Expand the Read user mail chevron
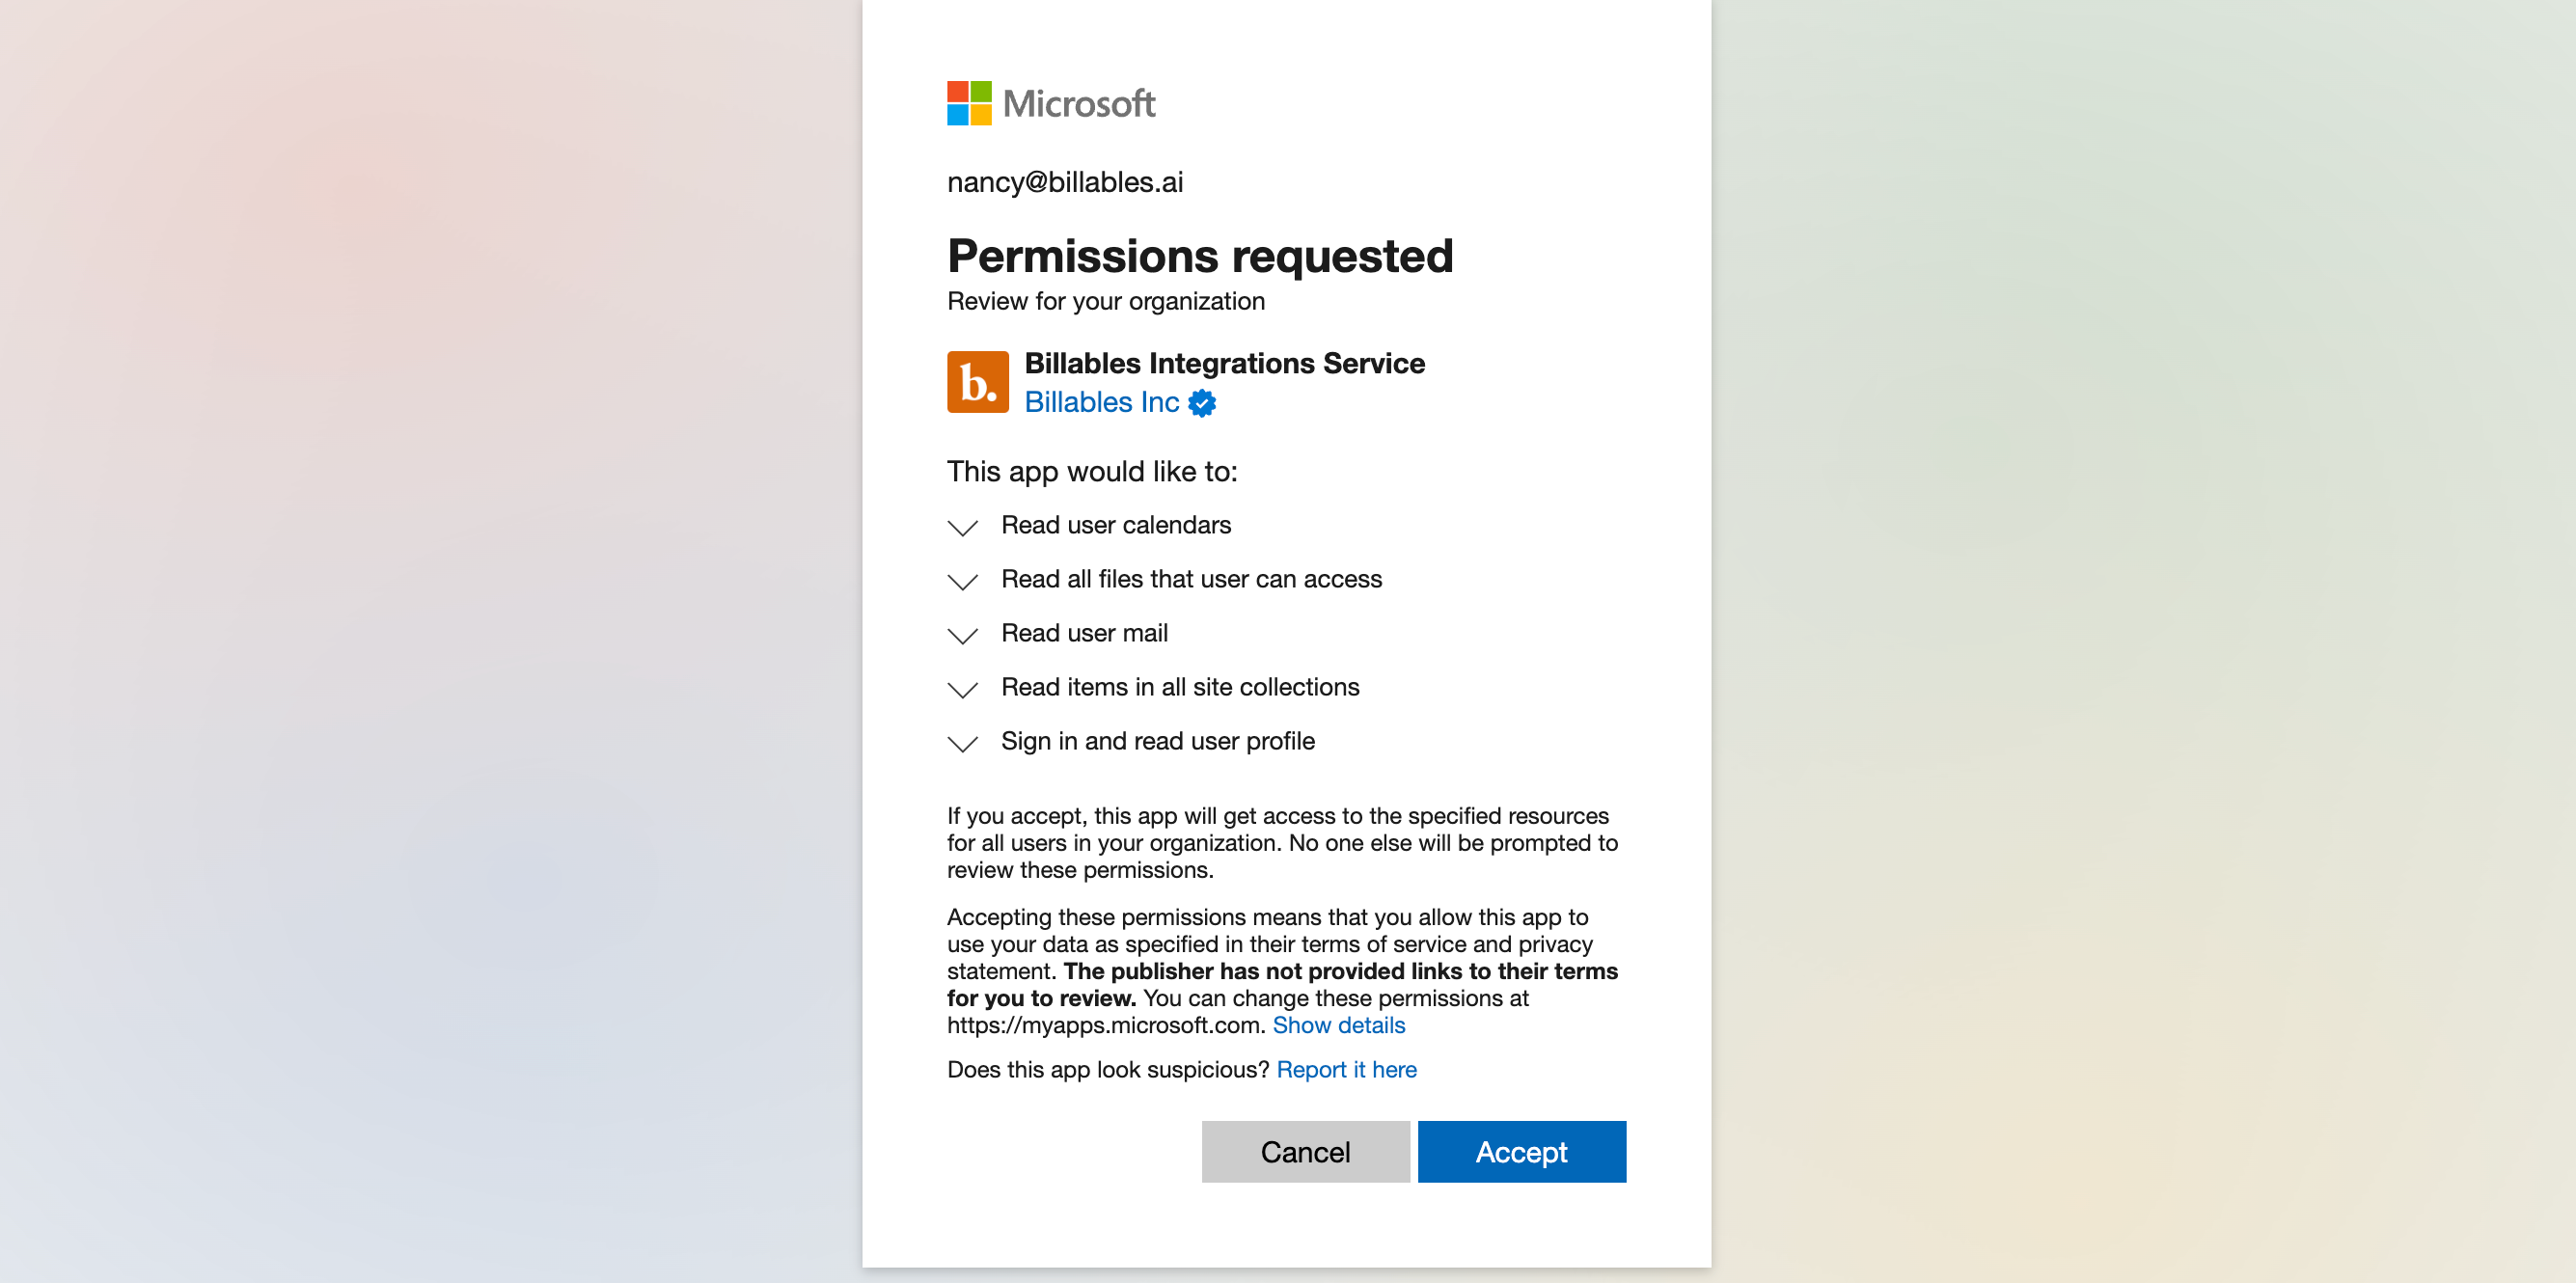This screenshot has height=1283, width=2576. [962, 635]
